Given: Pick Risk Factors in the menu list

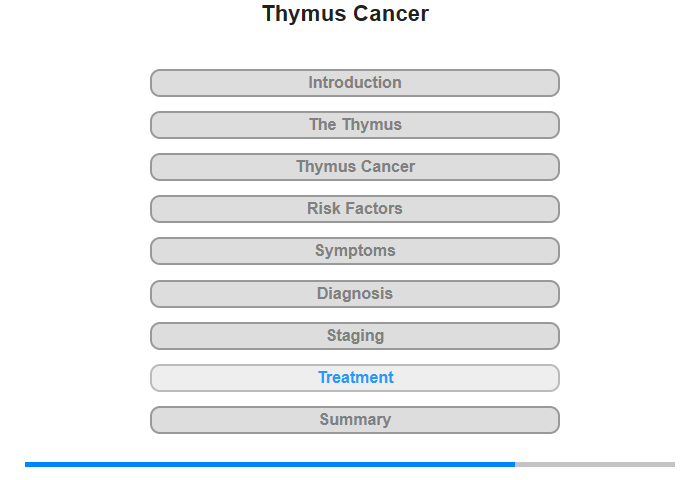Looking at the screenshot, I should (355, 209).
